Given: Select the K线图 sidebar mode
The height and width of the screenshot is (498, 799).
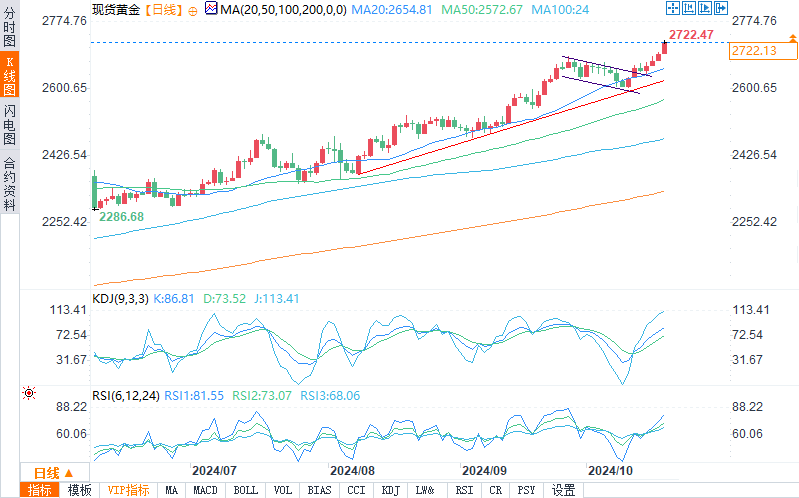Looking at the screenshot, I should (10, 75).
